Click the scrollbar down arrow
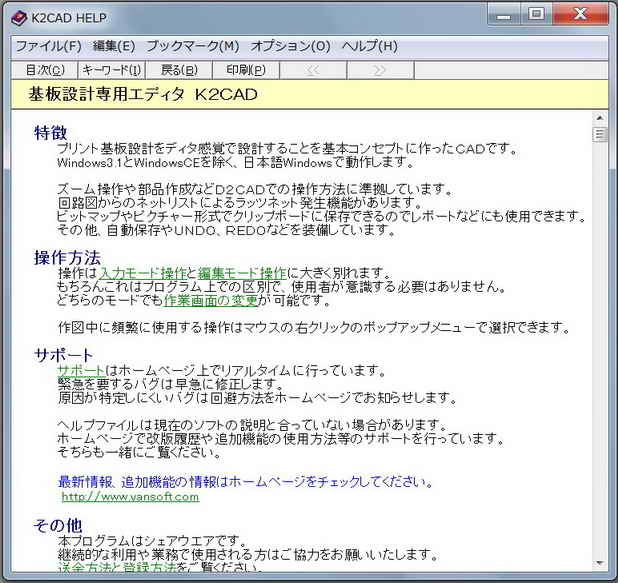This screenshot has height=583, width=618. coord(599,564)
